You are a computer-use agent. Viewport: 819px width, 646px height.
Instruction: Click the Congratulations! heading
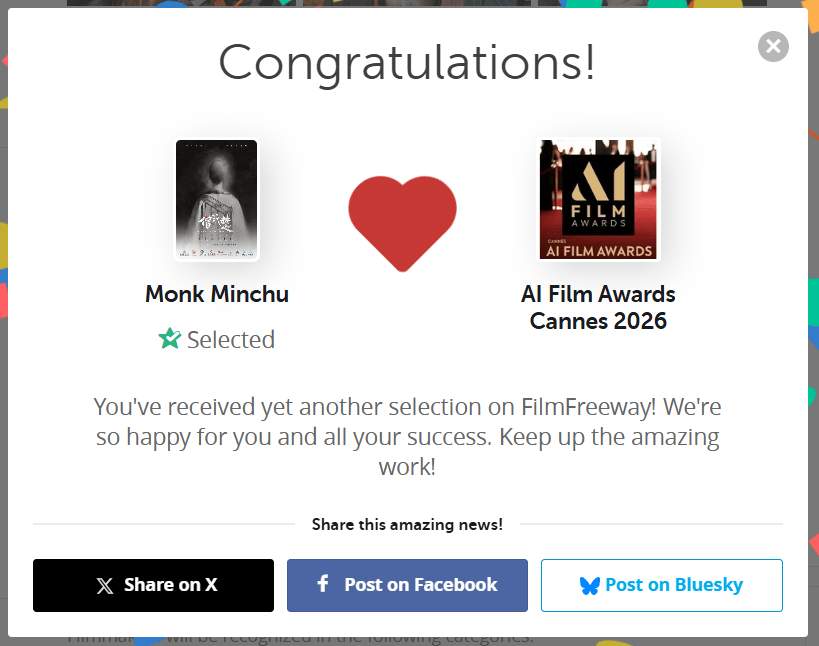[x=407, y=62]
